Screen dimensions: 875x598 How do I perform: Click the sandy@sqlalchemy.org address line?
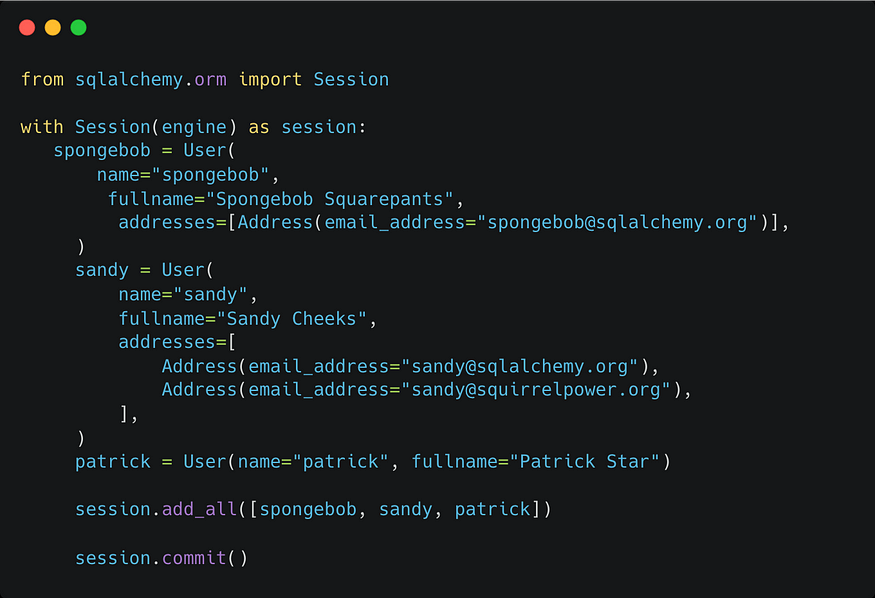(411, 366)
